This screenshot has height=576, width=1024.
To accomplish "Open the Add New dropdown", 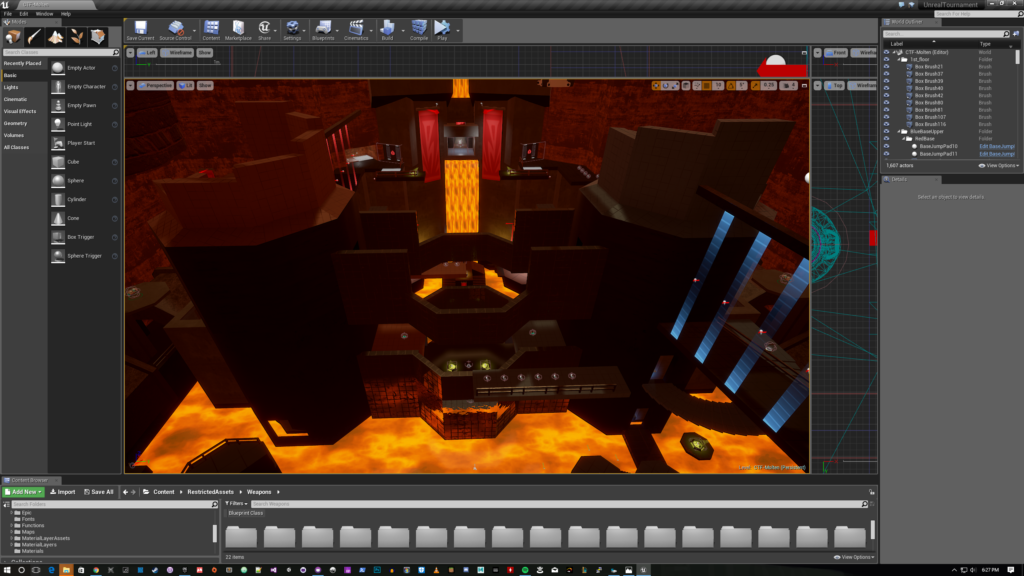I will pyautogui.click(x=23, y=492).
